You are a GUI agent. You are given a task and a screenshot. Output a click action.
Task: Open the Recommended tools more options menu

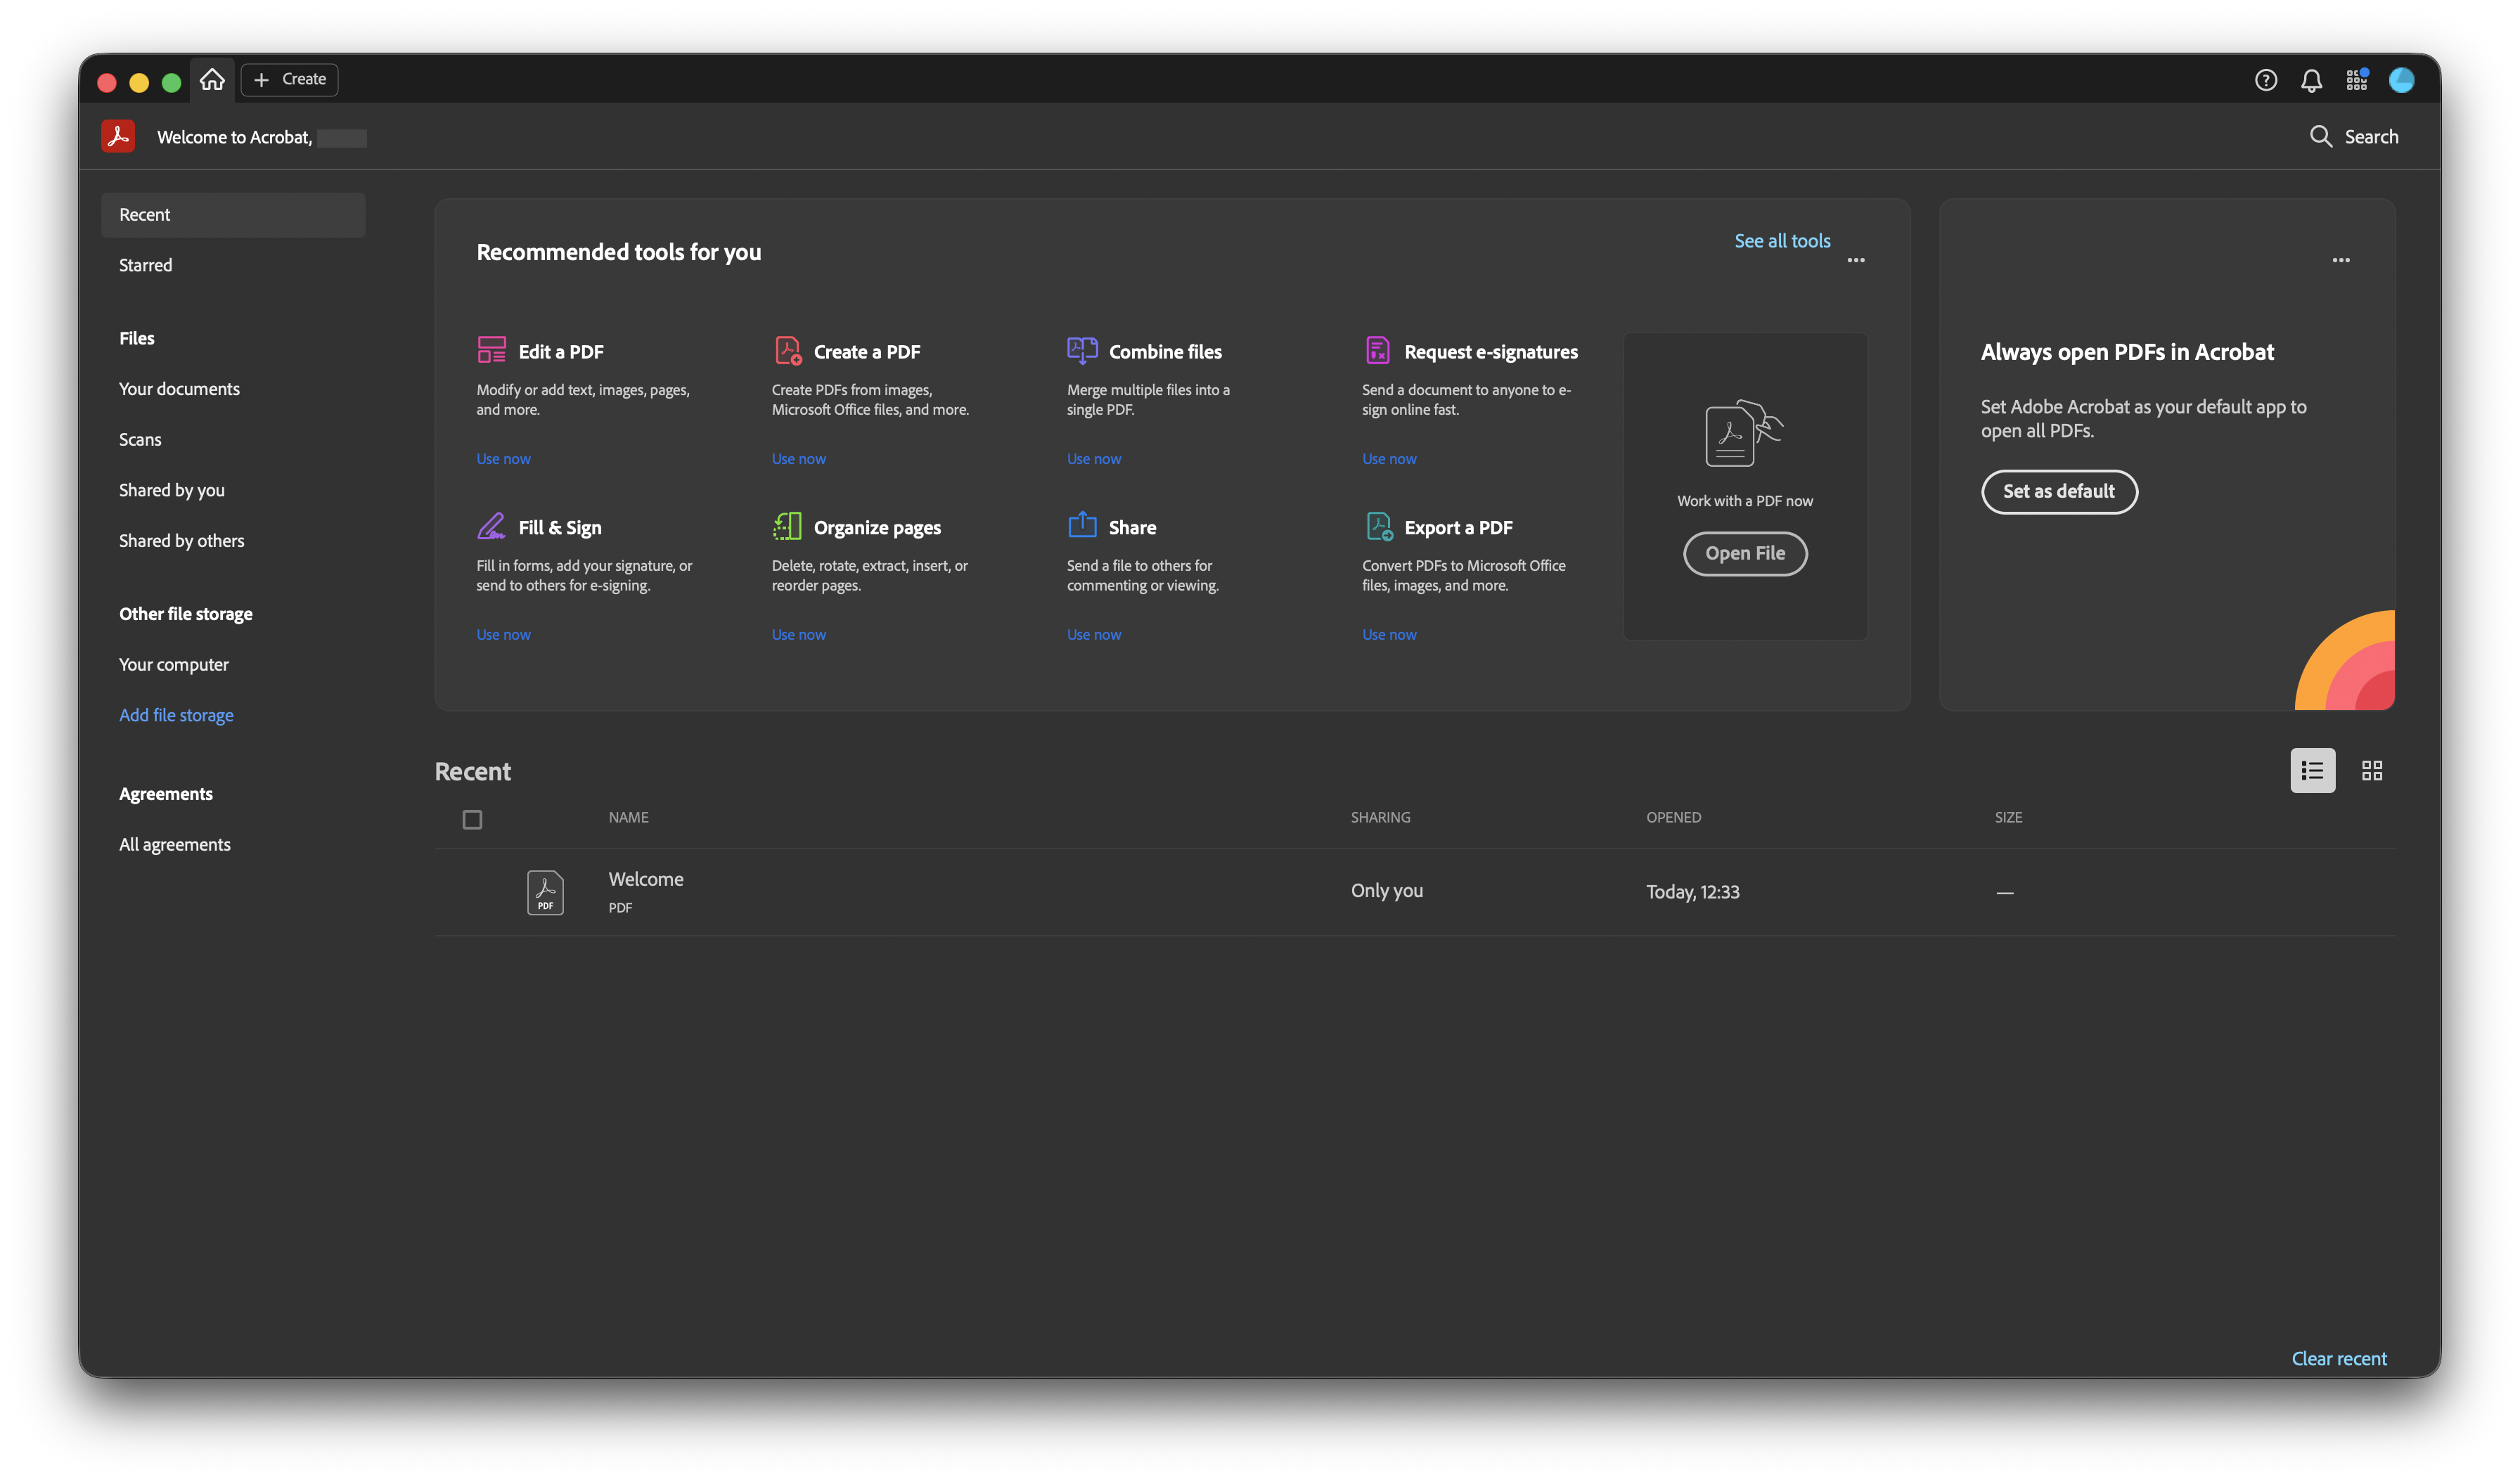pos(1855,260)
